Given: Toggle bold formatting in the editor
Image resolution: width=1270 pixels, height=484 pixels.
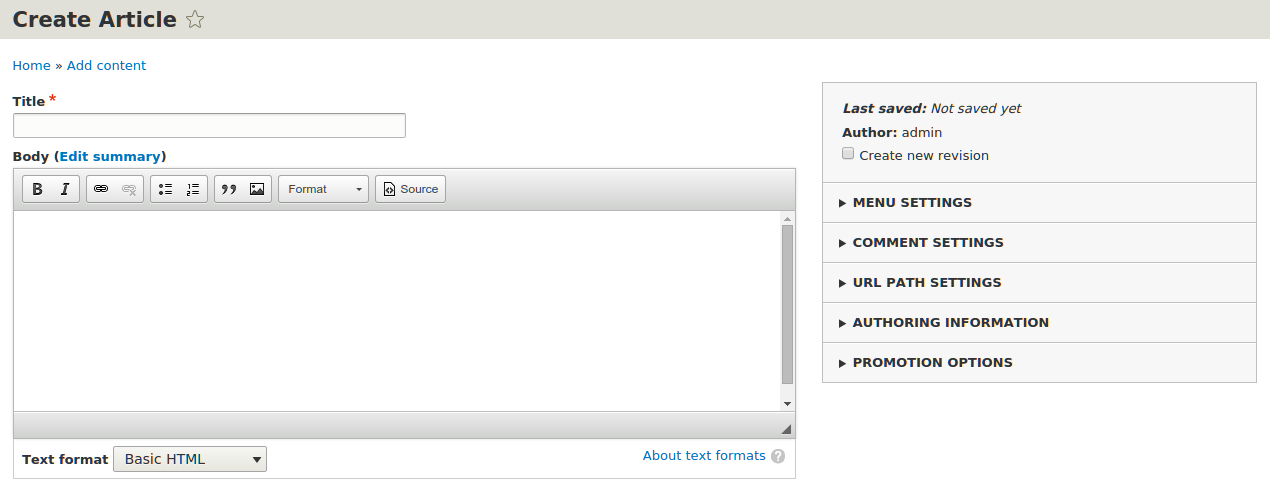Looking at the screenshot, I should click(x=37, y=189).
